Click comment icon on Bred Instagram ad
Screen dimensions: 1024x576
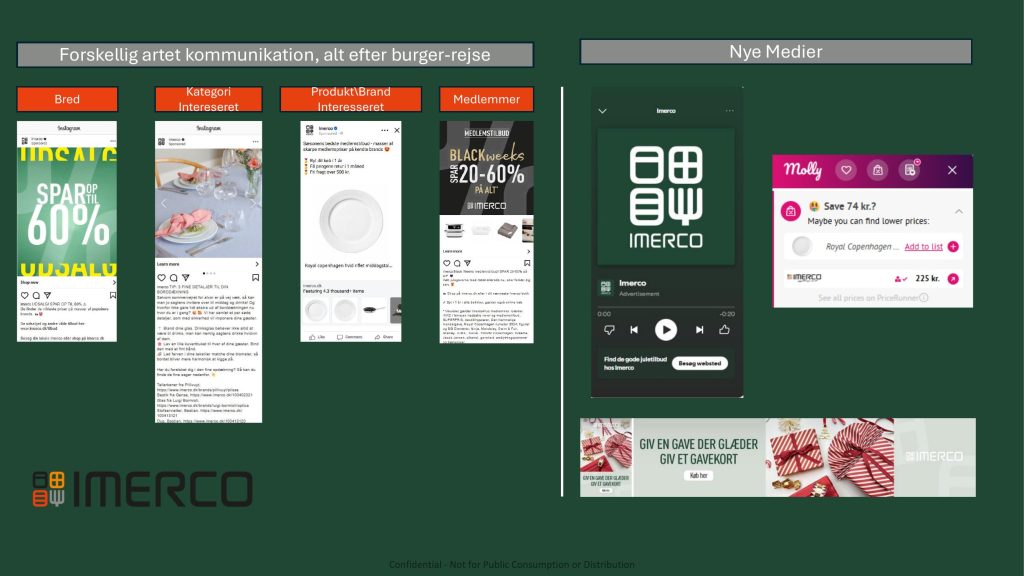[x=36, y=295]
